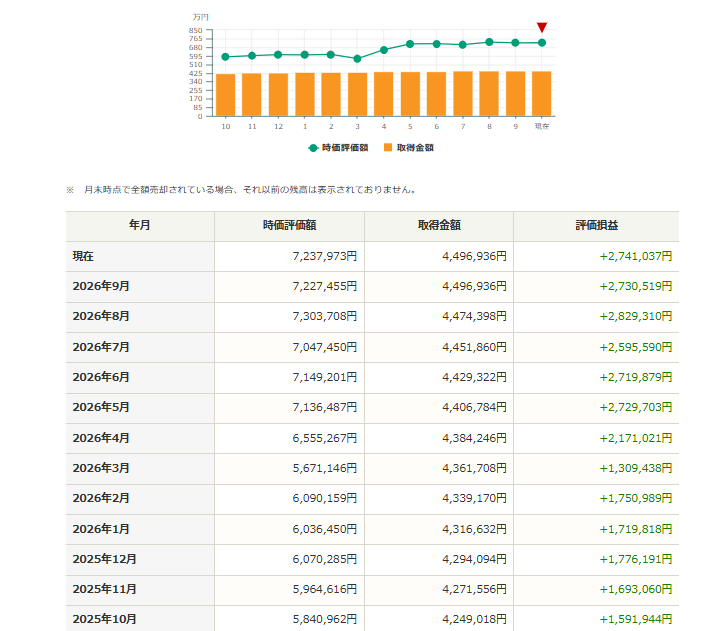Viewport: 720px width, 631px height.
Task: Select the 2026年6月 row label
Action: click(101, 377)
